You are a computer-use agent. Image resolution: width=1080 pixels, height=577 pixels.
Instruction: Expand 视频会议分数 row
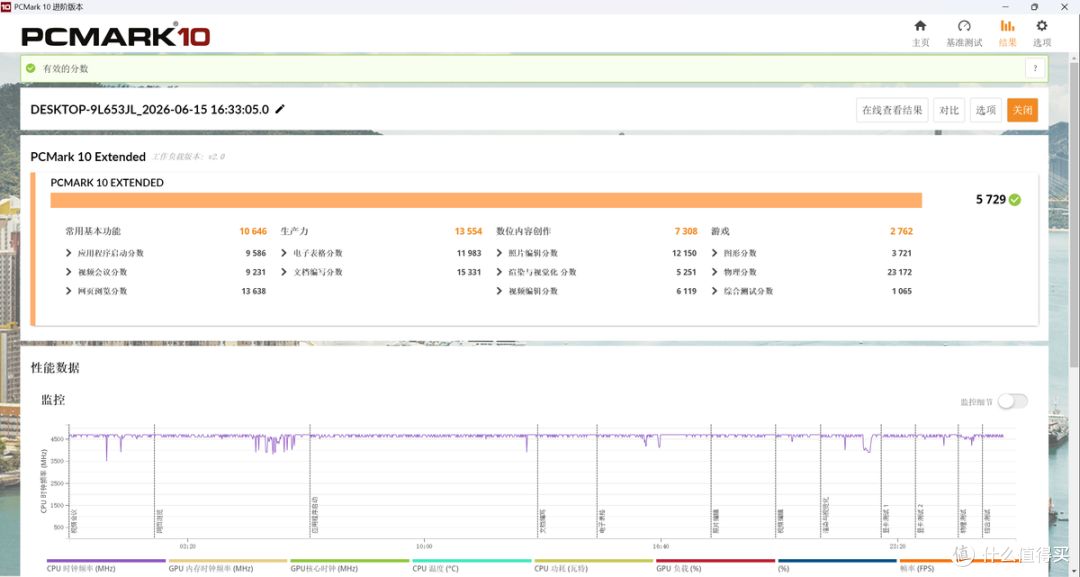tap(69, 272)
